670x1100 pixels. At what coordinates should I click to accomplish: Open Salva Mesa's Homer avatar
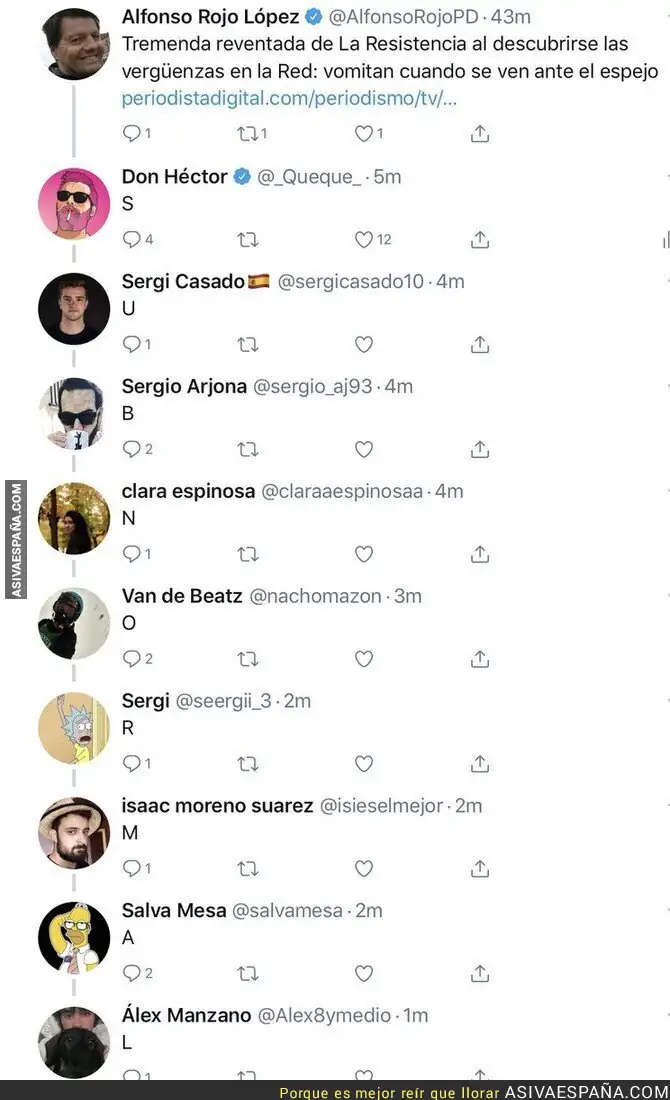pyautogui.click(x=74, y=937)
